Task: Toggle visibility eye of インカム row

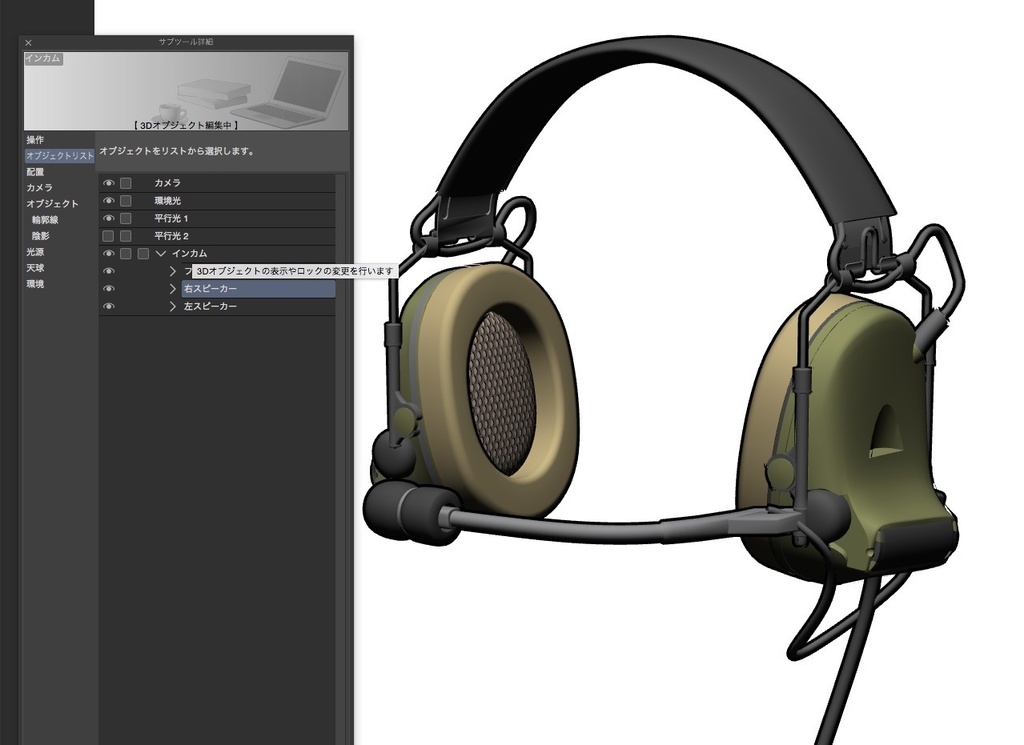Action: click(108, 253)
